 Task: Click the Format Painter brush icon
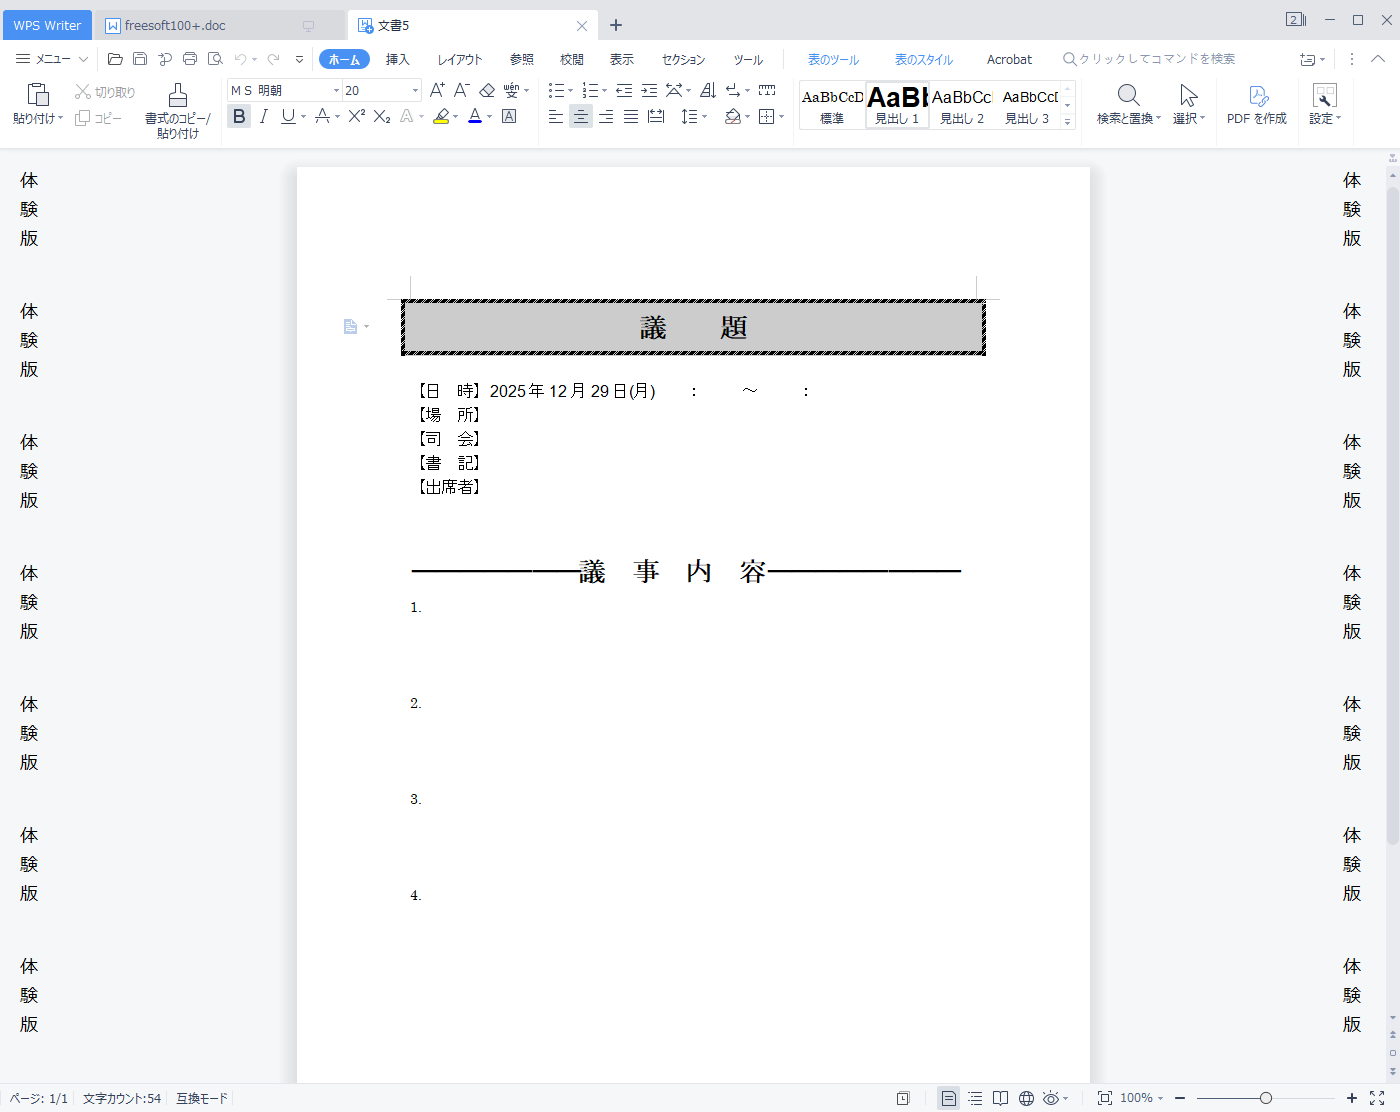(177, 96)
